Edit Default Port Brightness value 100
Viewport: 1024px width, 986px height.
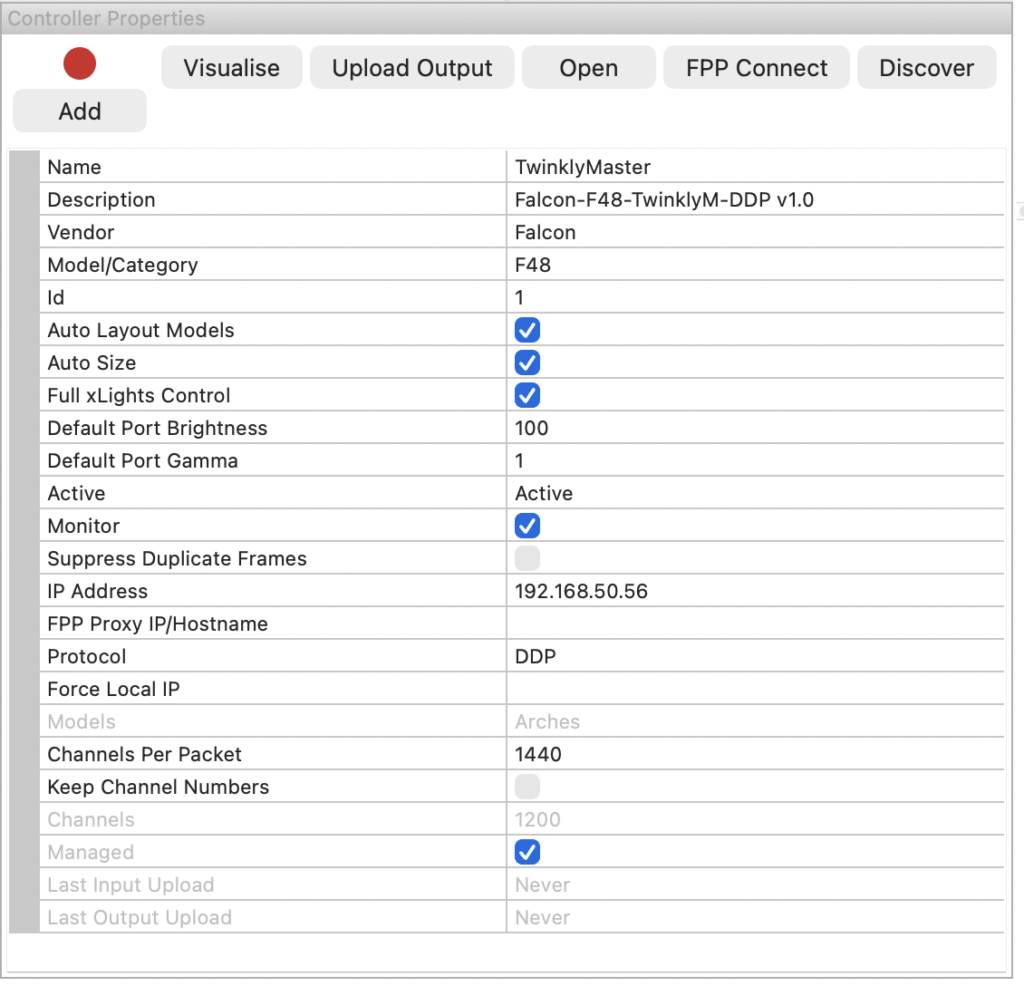(x=756, y=428)
